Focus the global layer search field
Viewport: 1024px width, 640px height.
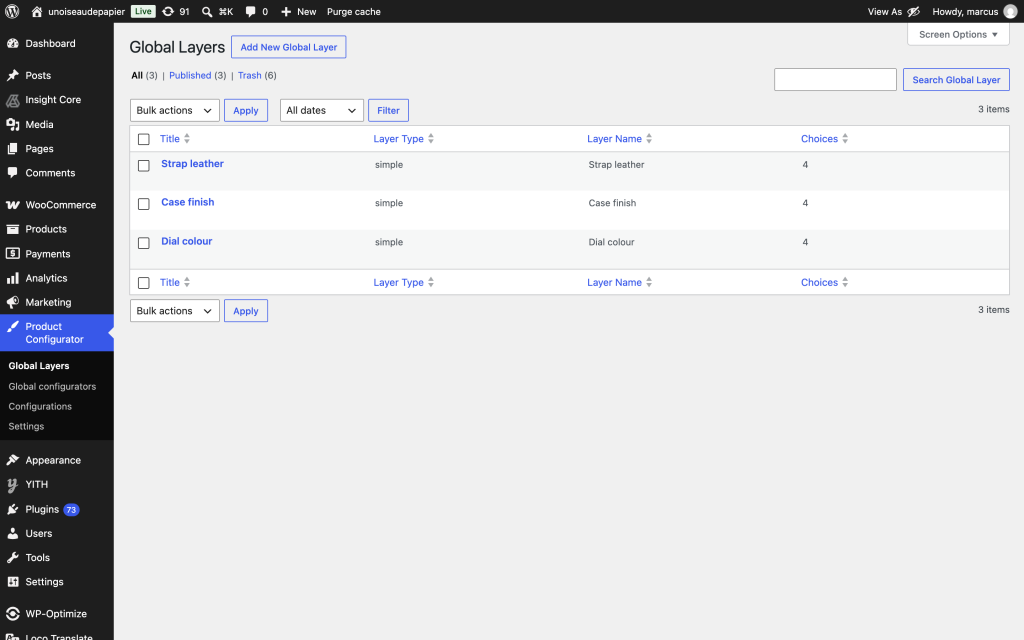(x=835, y=80)
